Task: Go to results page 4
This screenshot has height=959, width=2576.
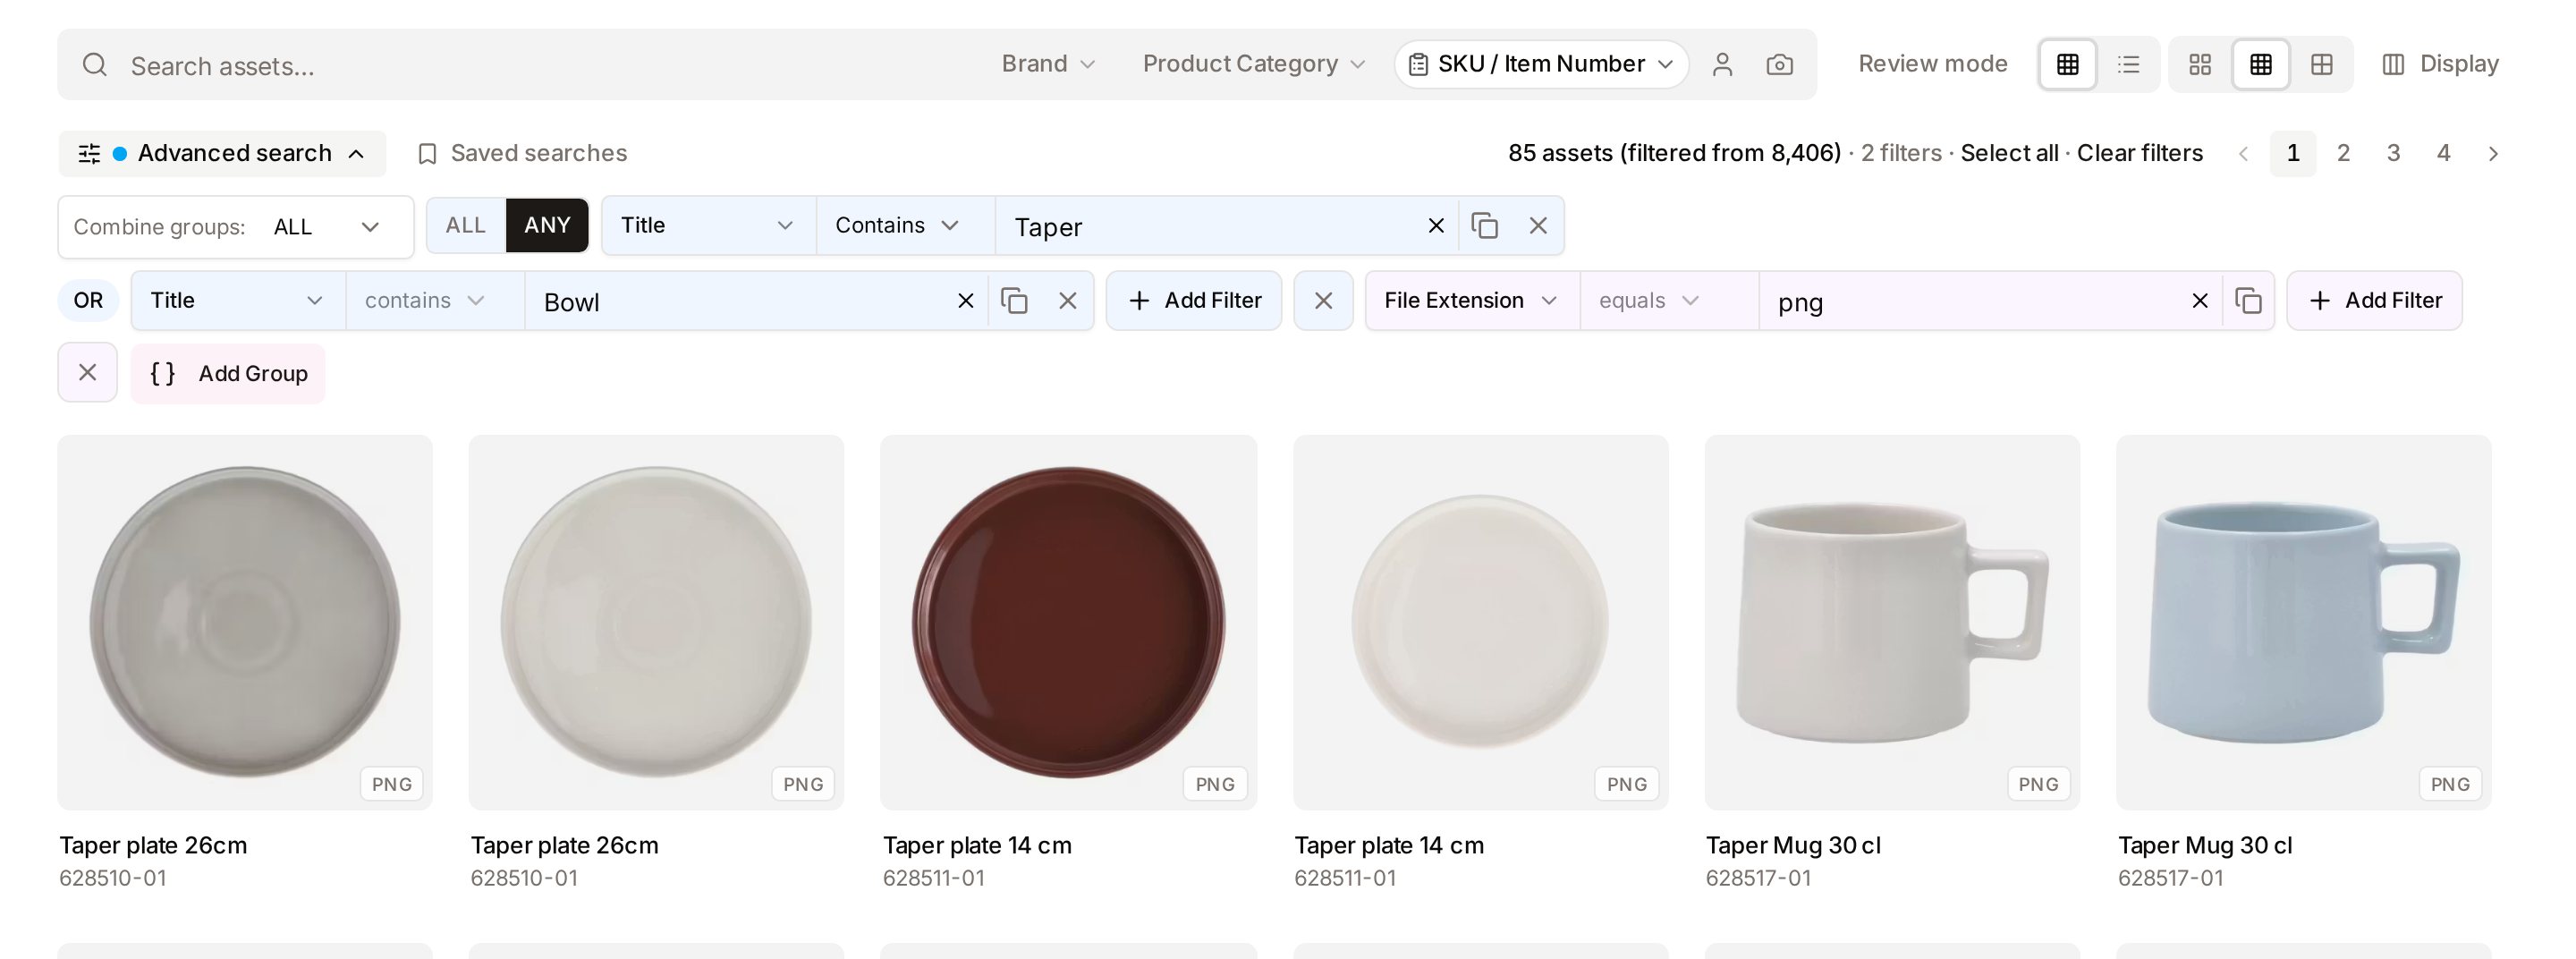Action: click(x=2443, y=154)
